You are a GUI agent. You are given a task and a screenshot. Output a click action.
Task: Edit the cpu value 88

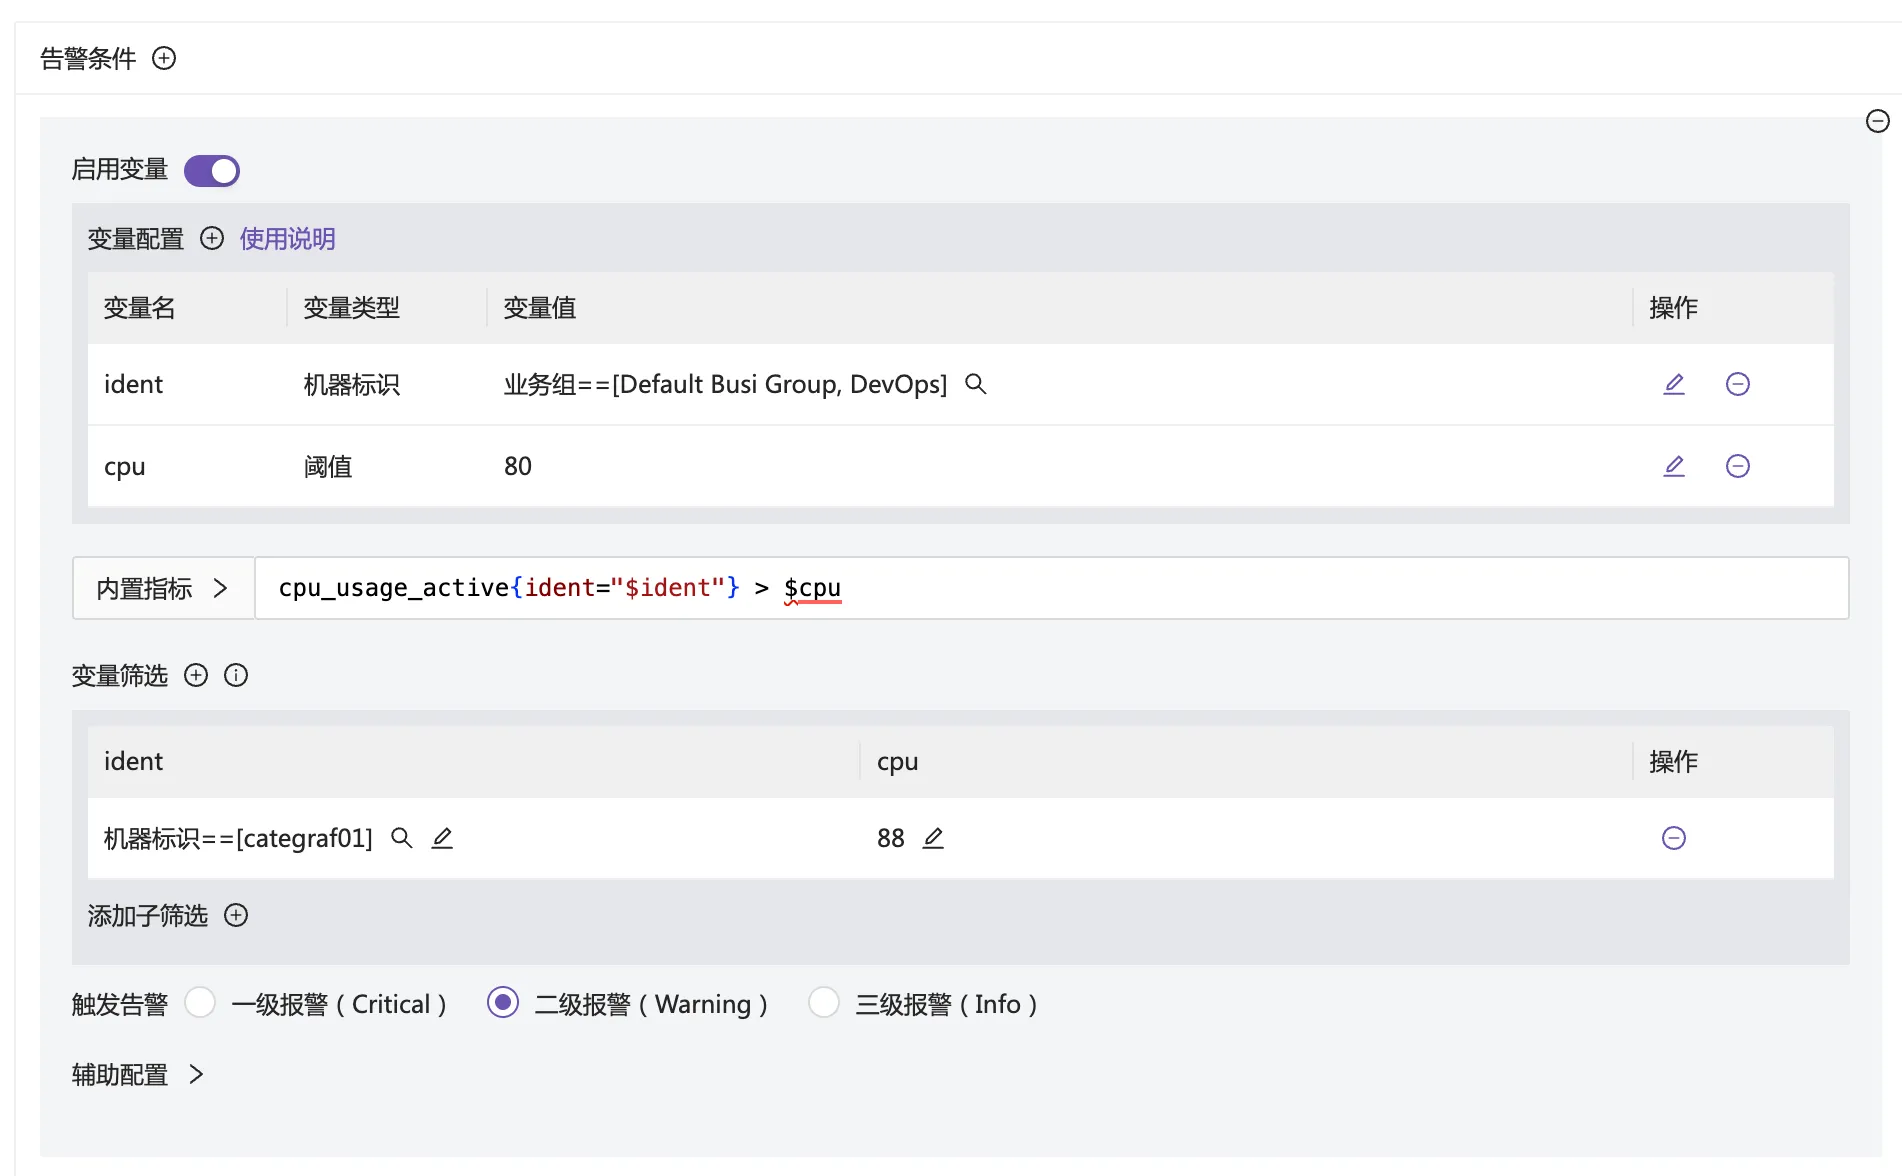pyautogui.click(x=933, y=838)
